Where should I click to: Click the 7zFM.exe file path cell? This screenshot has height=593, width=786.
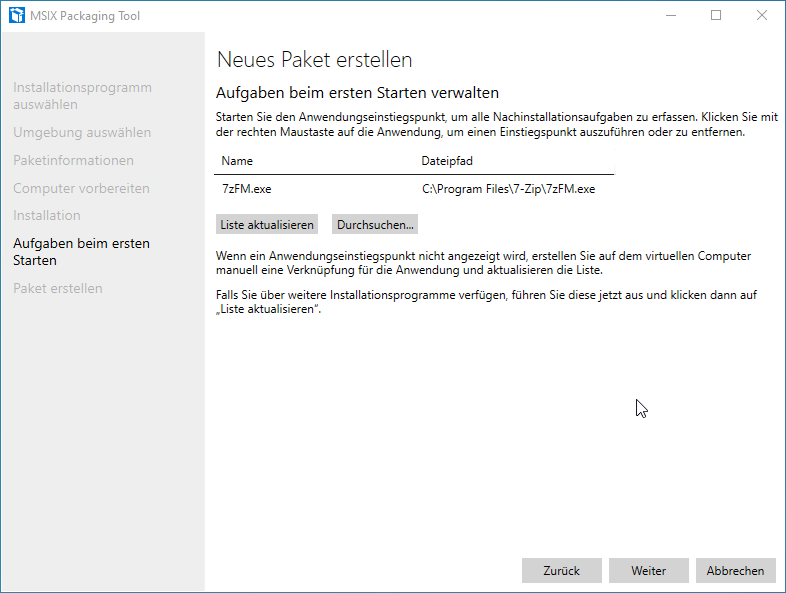pos(508,188)
